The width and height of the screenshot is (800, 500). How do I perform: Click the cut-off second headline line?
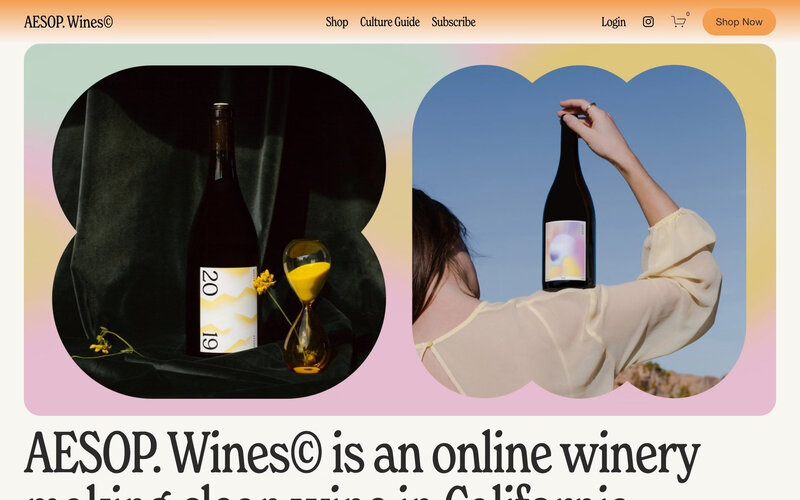coord(327,492)
